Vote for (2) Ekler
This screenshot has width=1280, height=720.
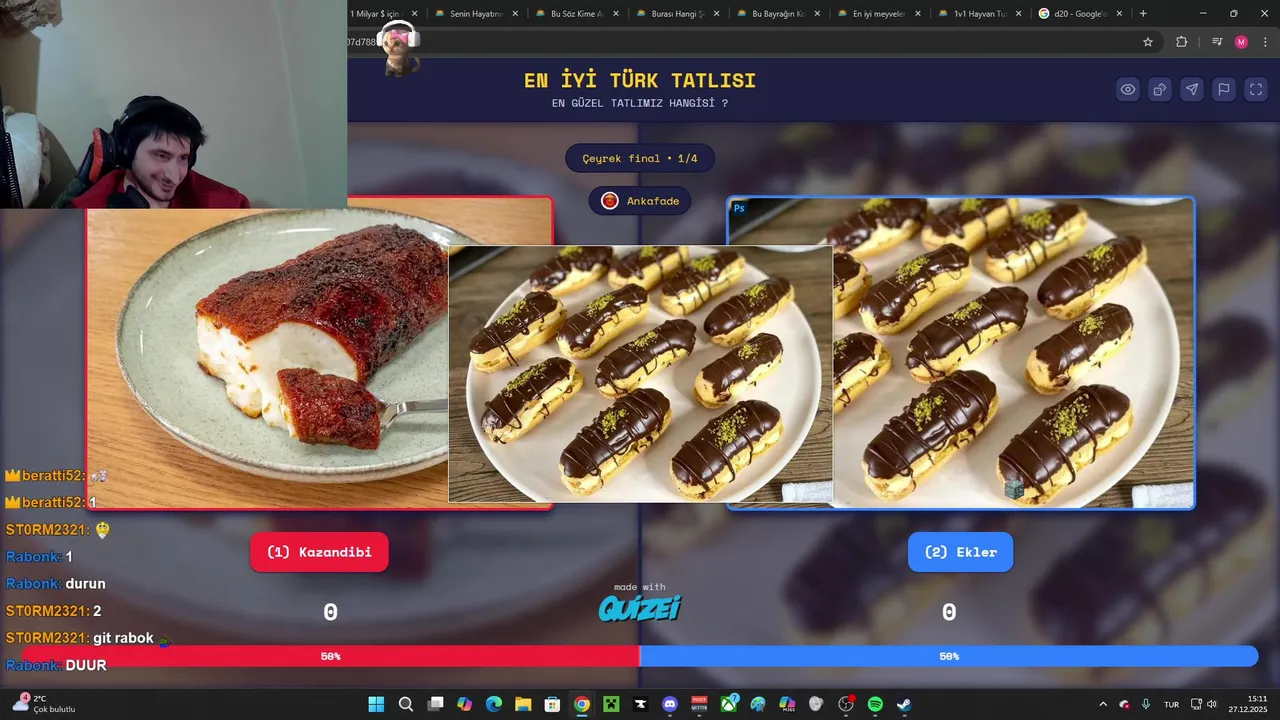960,552
